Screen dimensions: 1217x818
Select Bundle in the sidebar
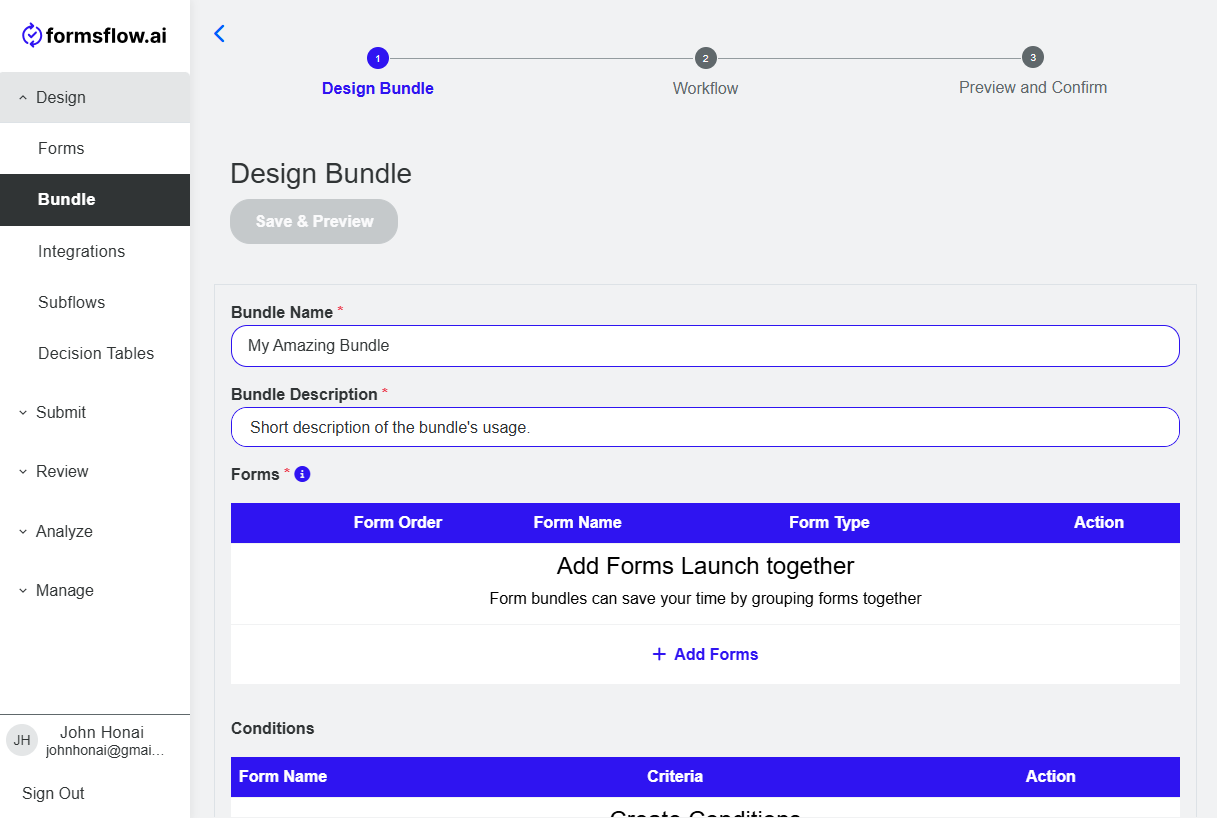pos(95,199)
